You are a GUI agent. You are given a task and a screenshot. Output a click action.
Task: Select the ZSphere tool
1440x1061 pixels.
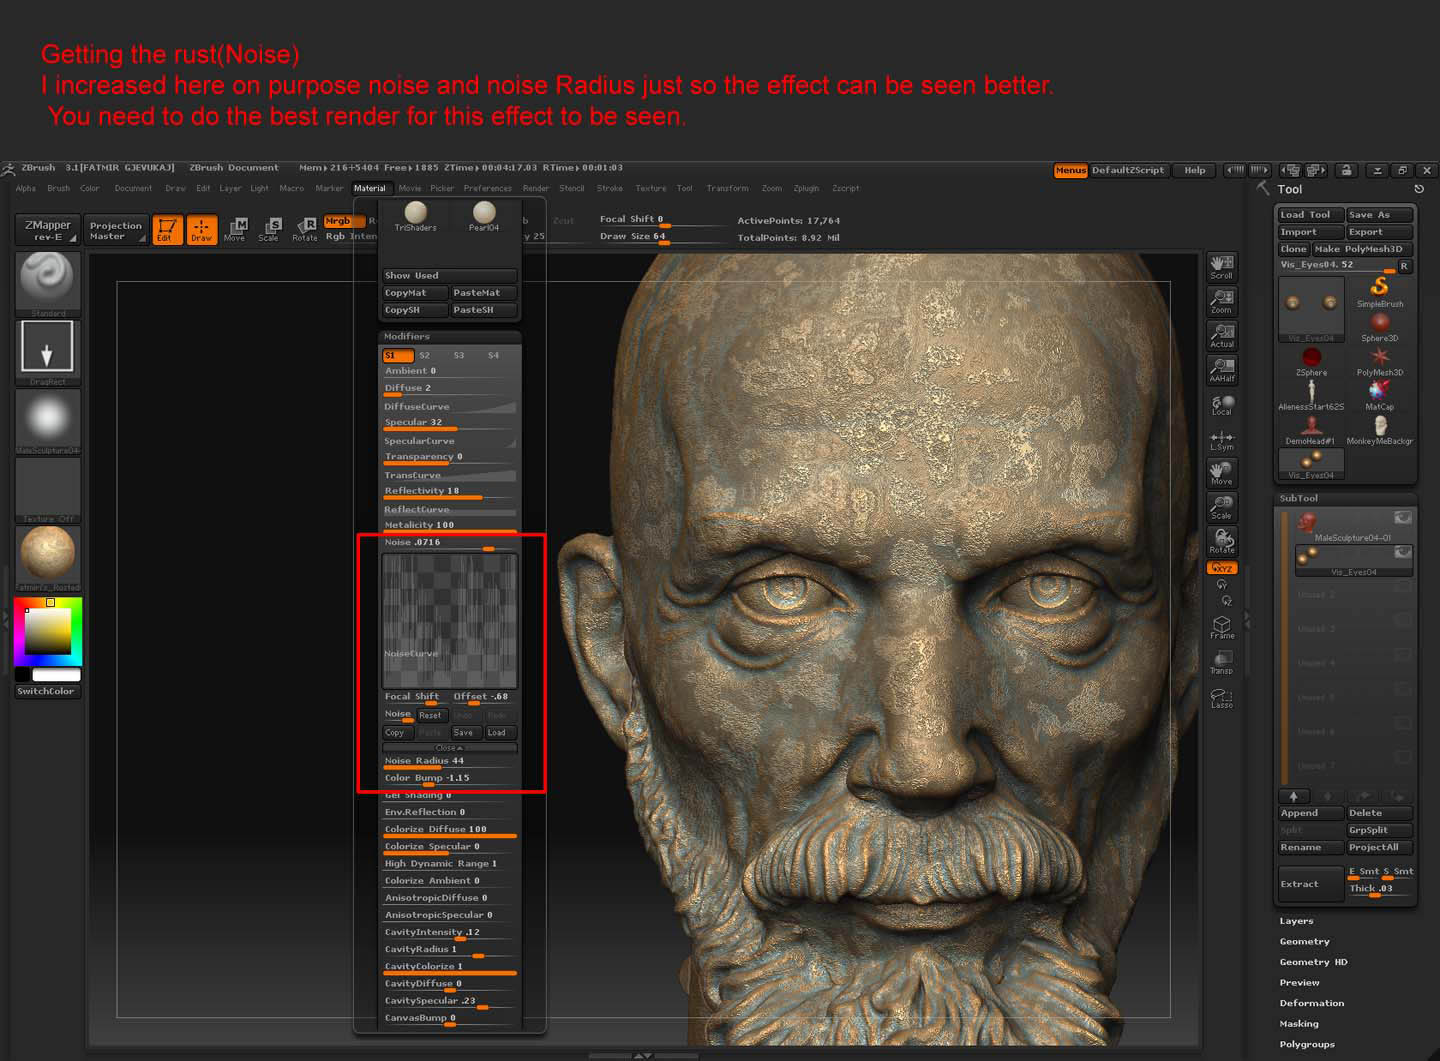1311,361
